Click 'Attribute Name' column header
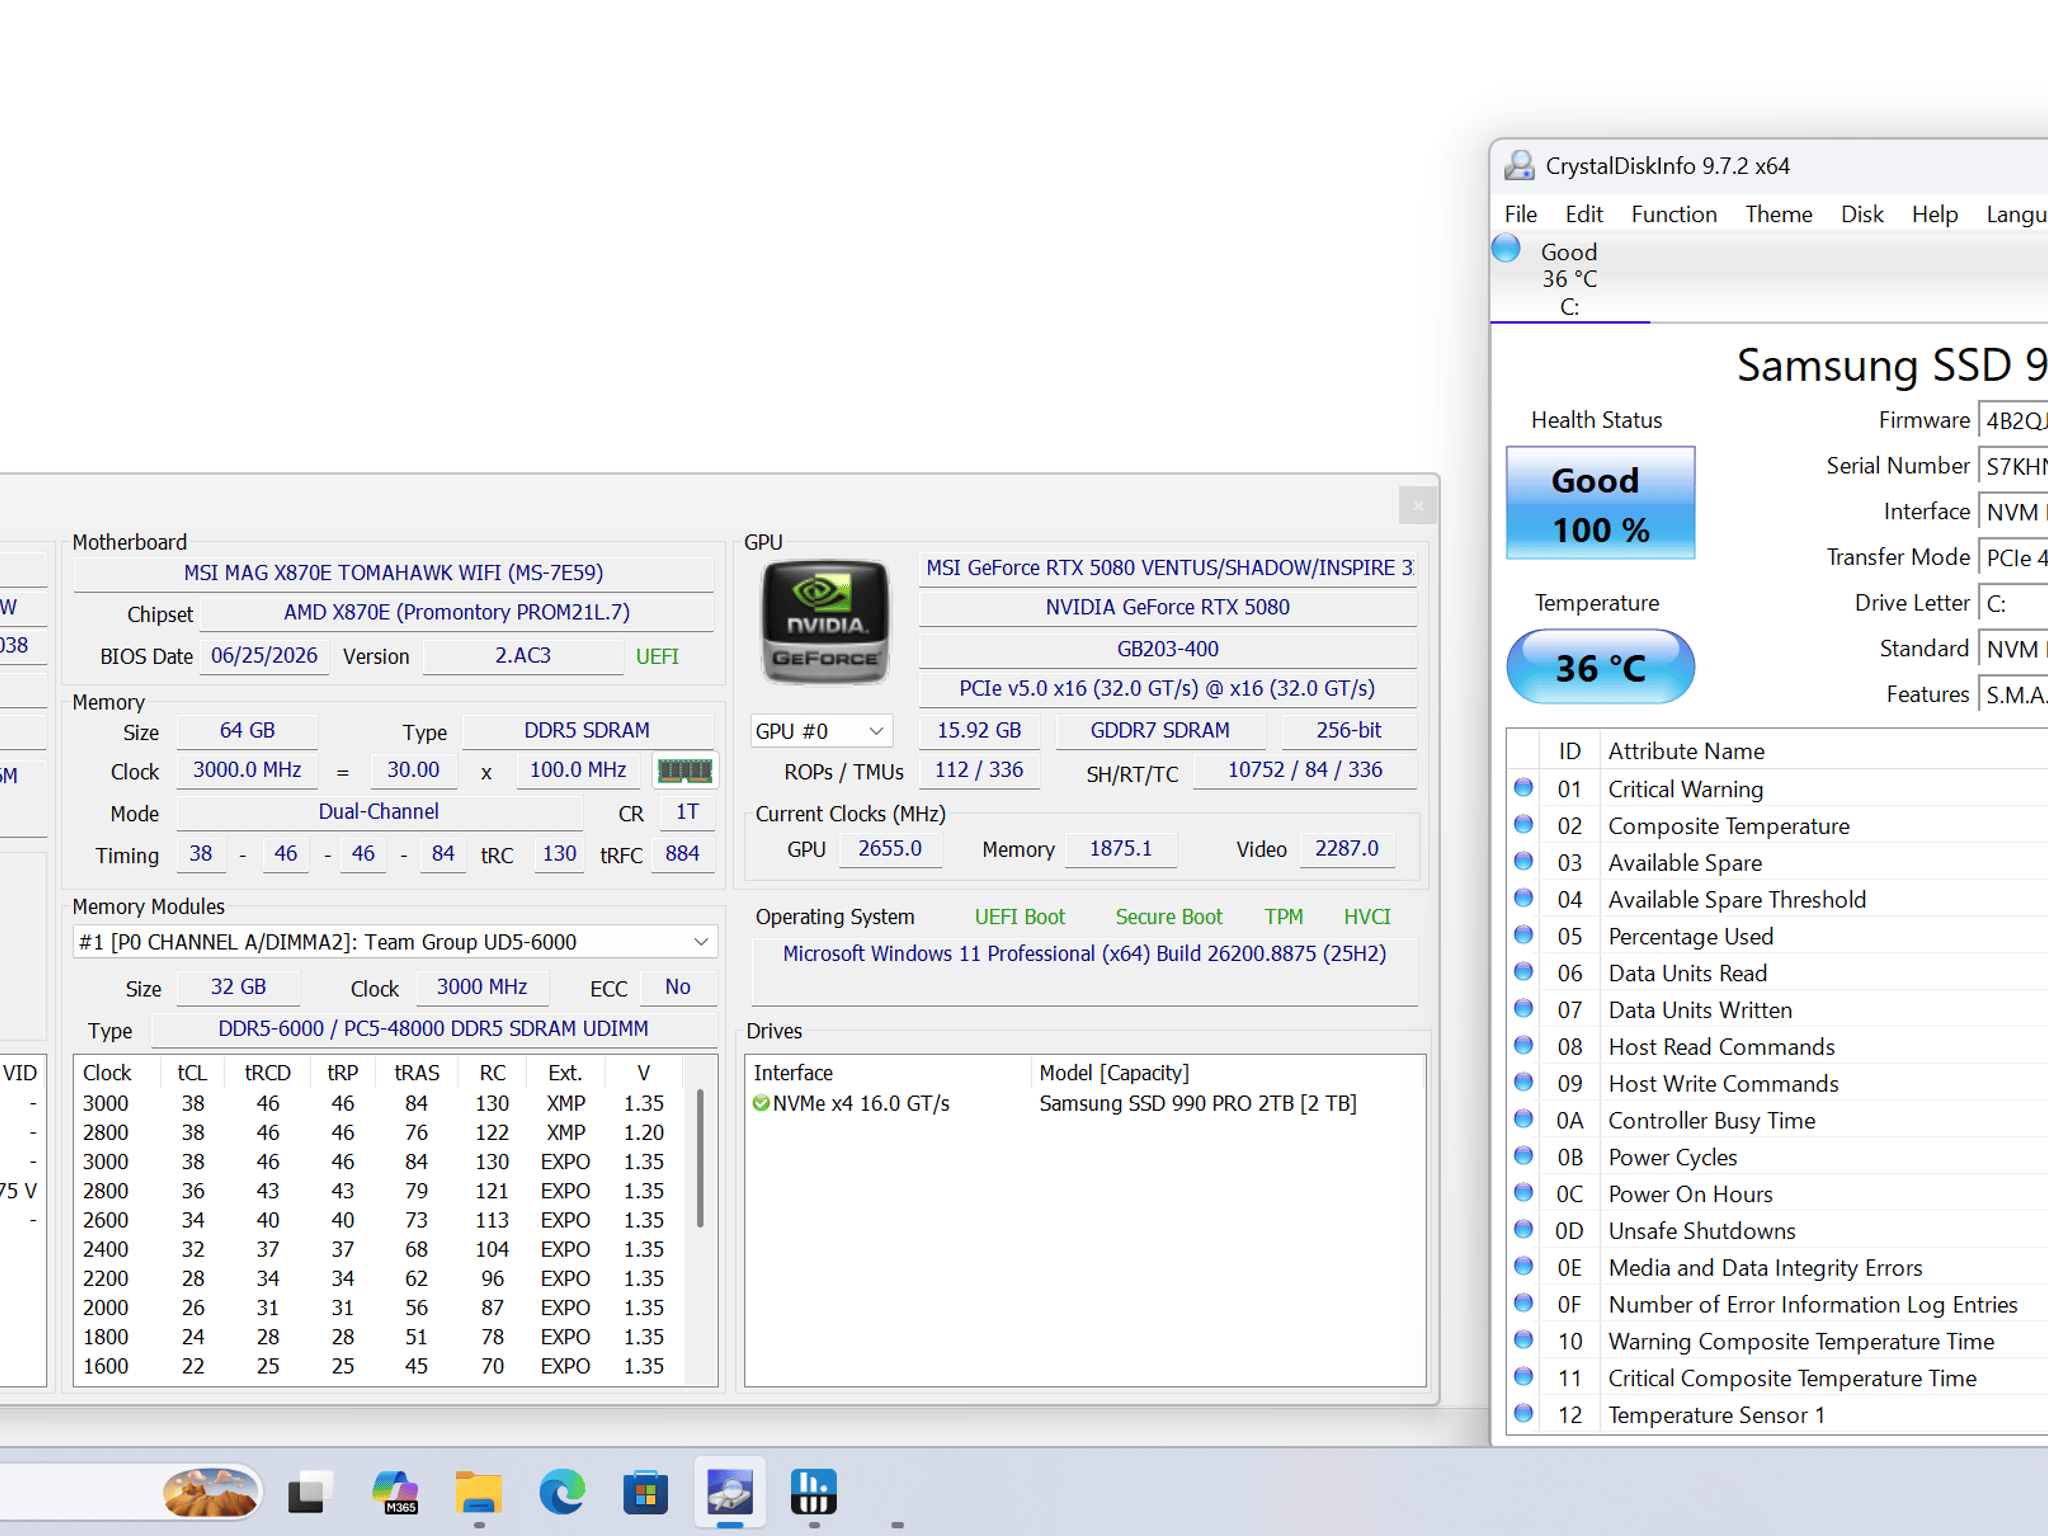Image resolution: width=2048 pixels, height=1536 pixels. point(1686,751)
